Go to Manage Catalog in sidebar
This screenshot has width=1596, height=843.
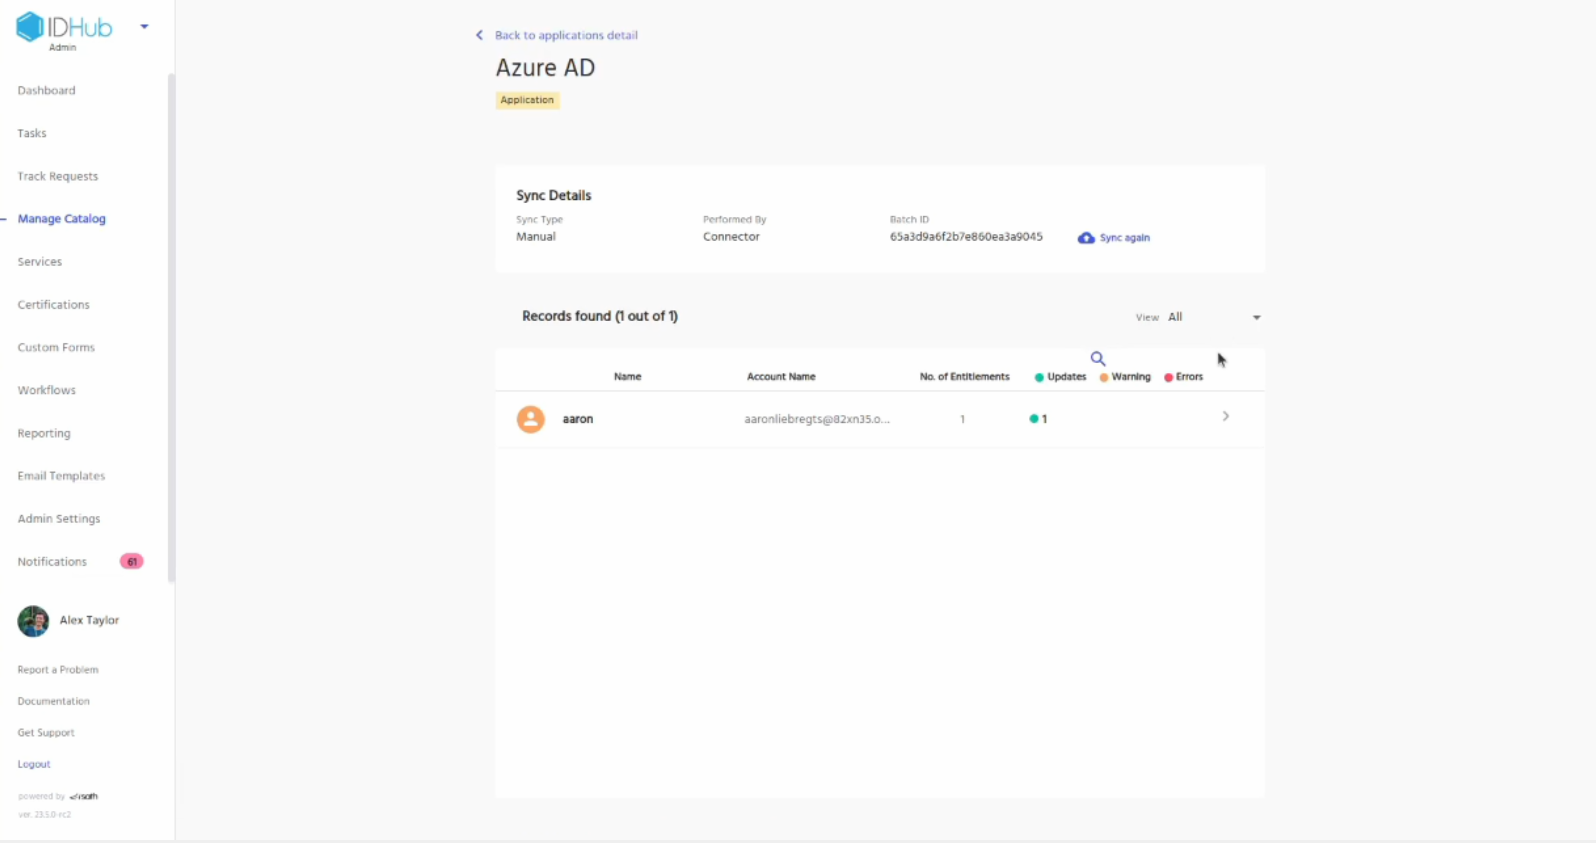[x=61, y=219]
